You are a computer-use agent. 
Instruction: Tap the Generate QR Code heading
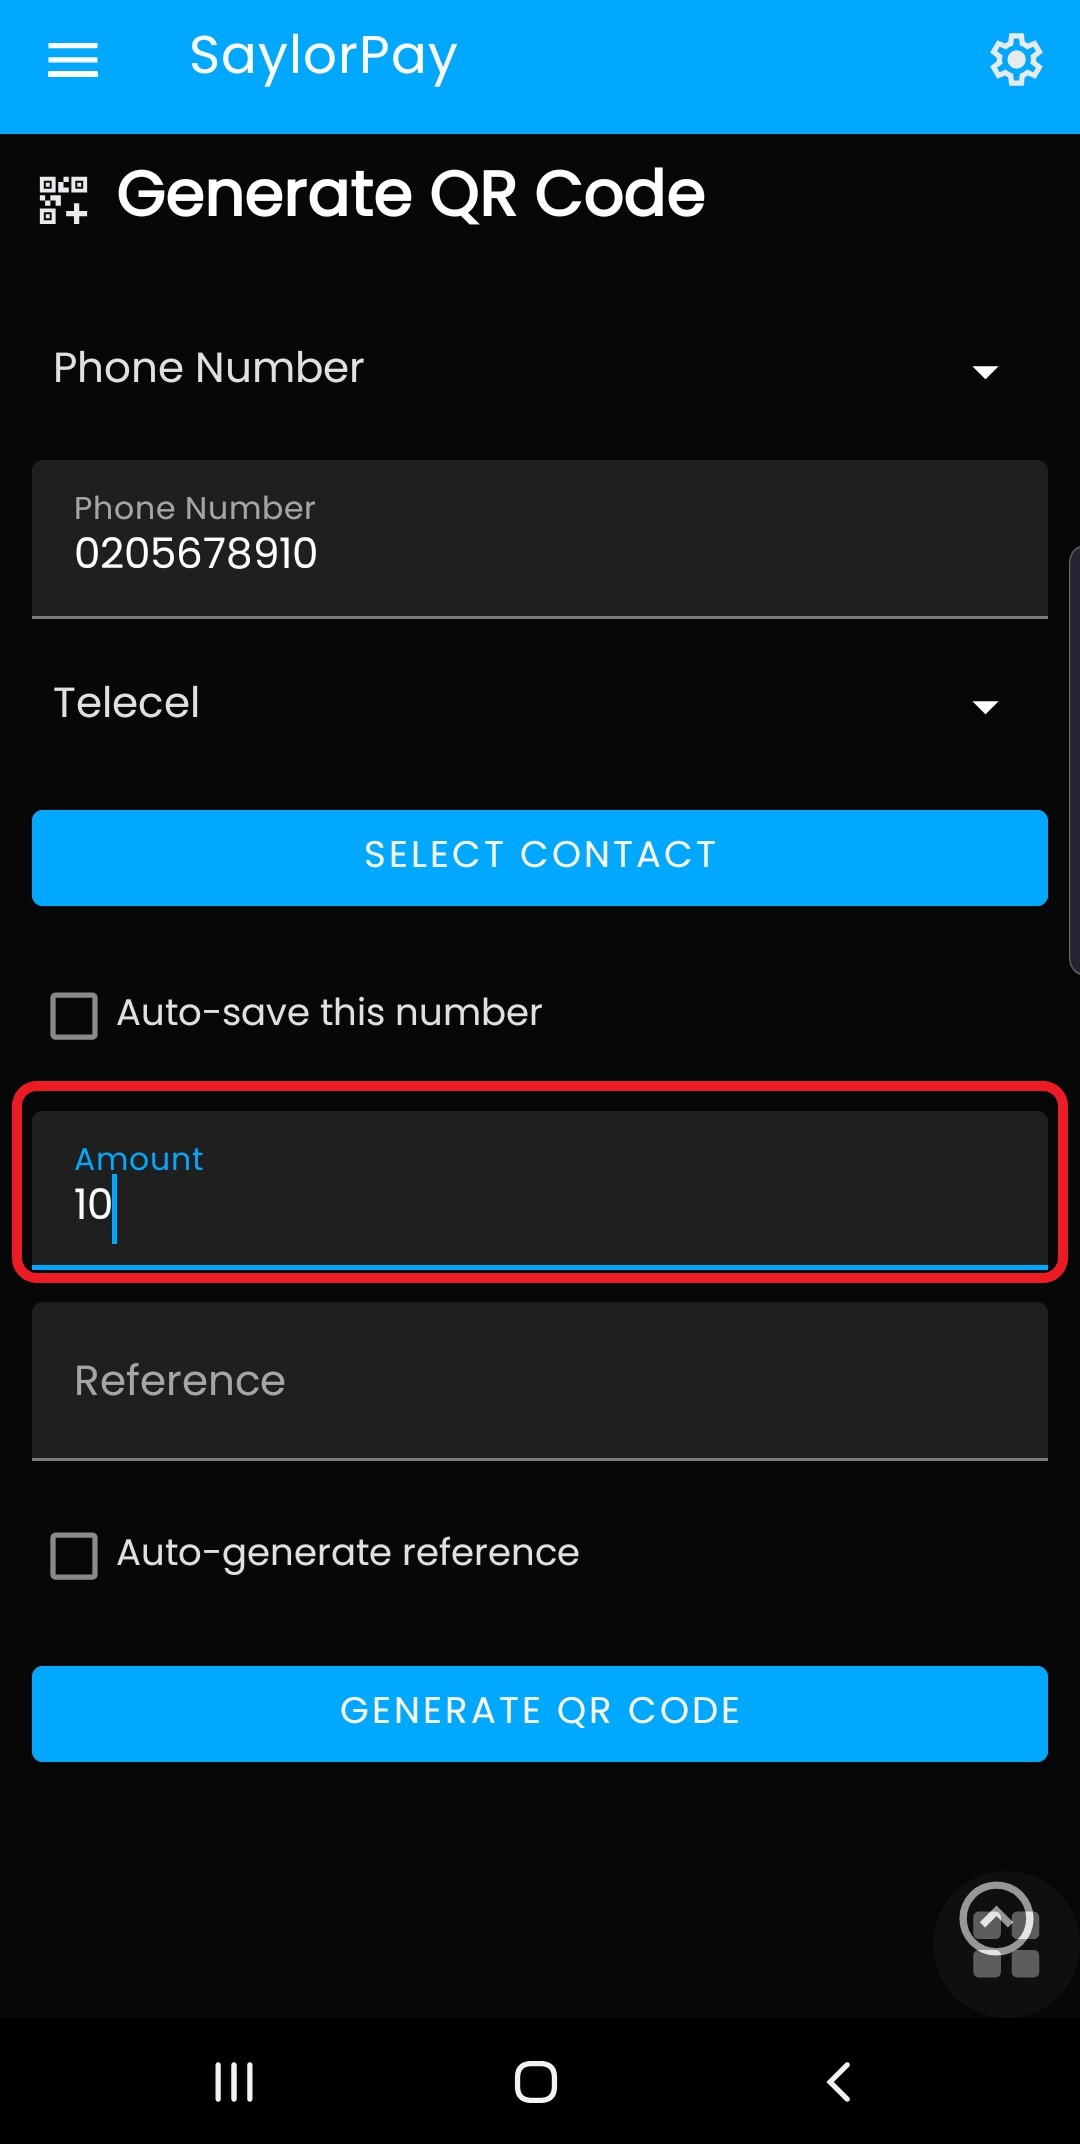(411, 194)
